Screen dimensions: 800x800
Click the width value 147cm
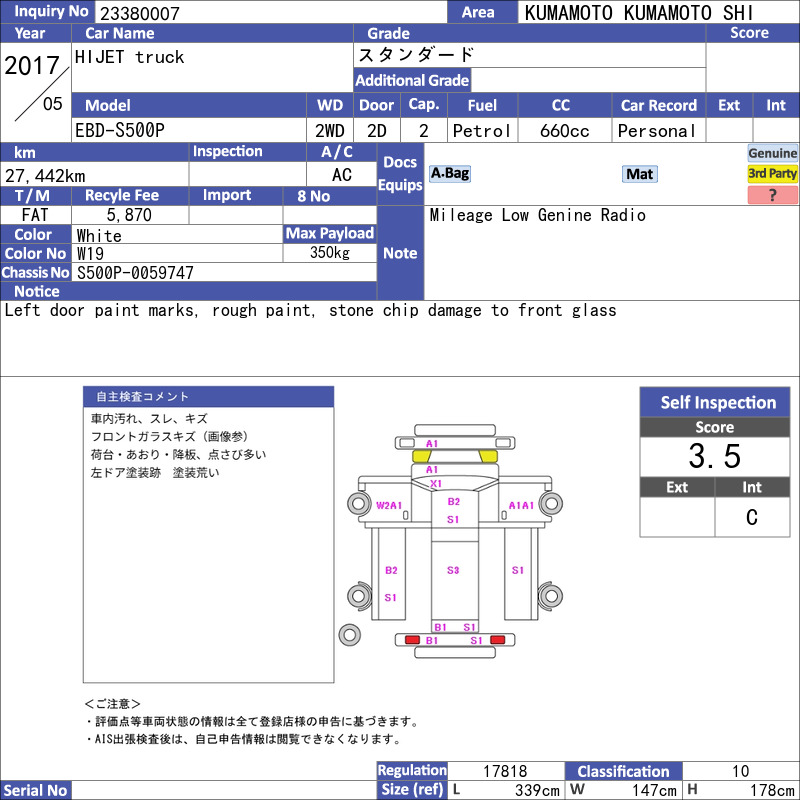(x=654, y=790)
